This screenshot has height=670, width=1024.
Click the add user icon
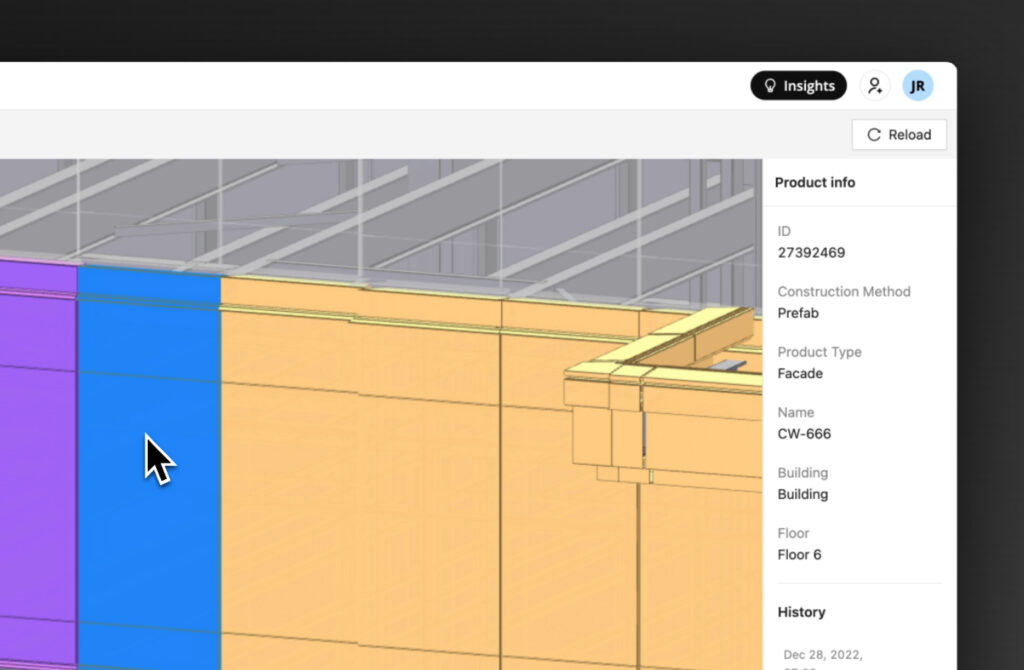[875, 86]
